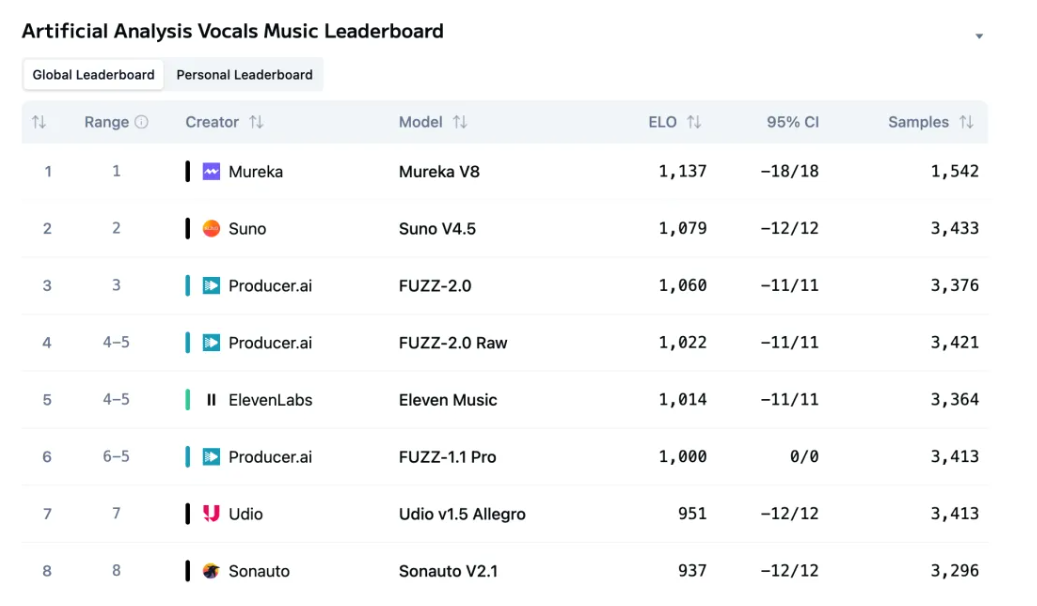This screenshot has height=606, width=1037.
Task: Click the Sonauto logo icon
Action: point(211,571)
